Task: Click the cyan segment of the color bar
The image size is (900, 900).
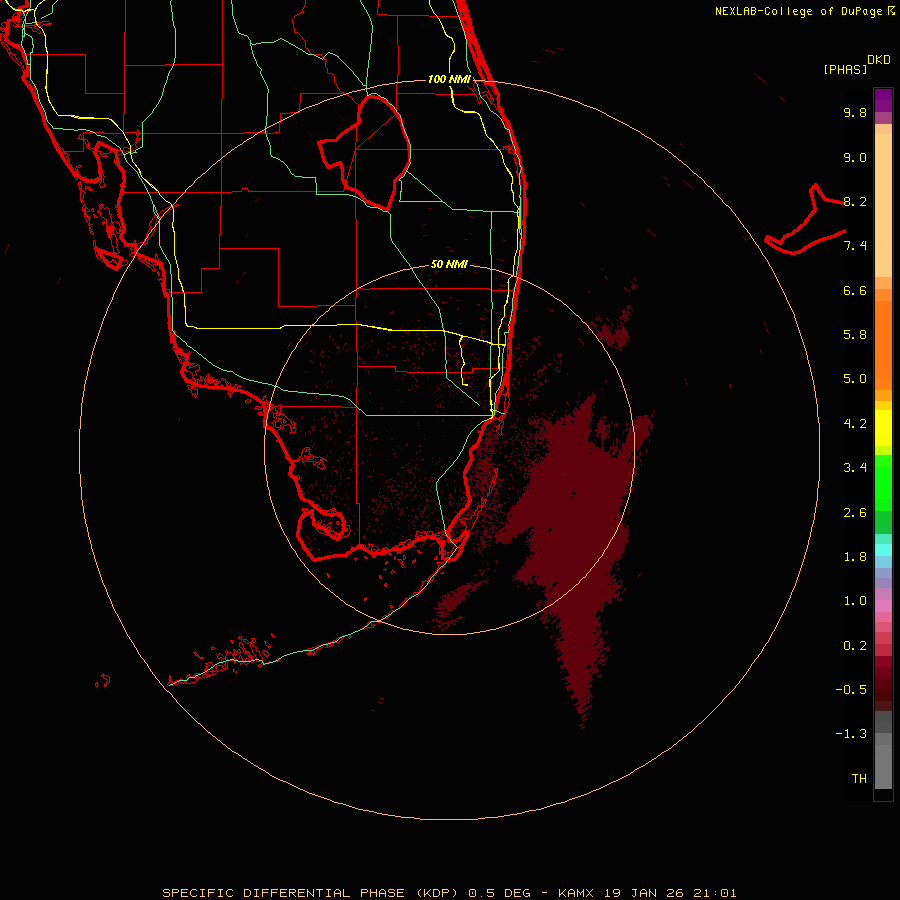Action: coord(883,550)
